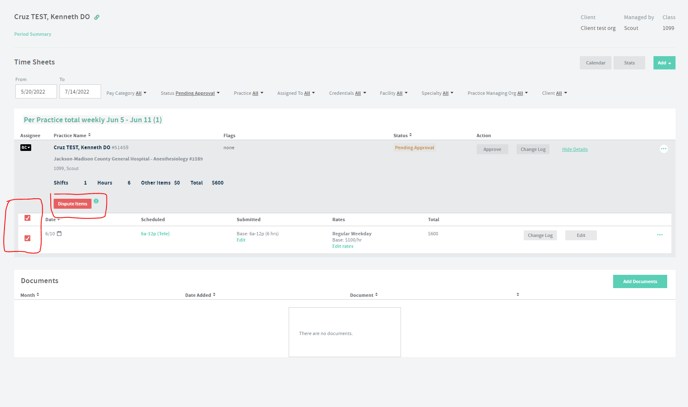This screenshot has width=688, height=407.
Task: Click the red Dispute Items button
Action: pyautogui.click(x=72, y=203)
